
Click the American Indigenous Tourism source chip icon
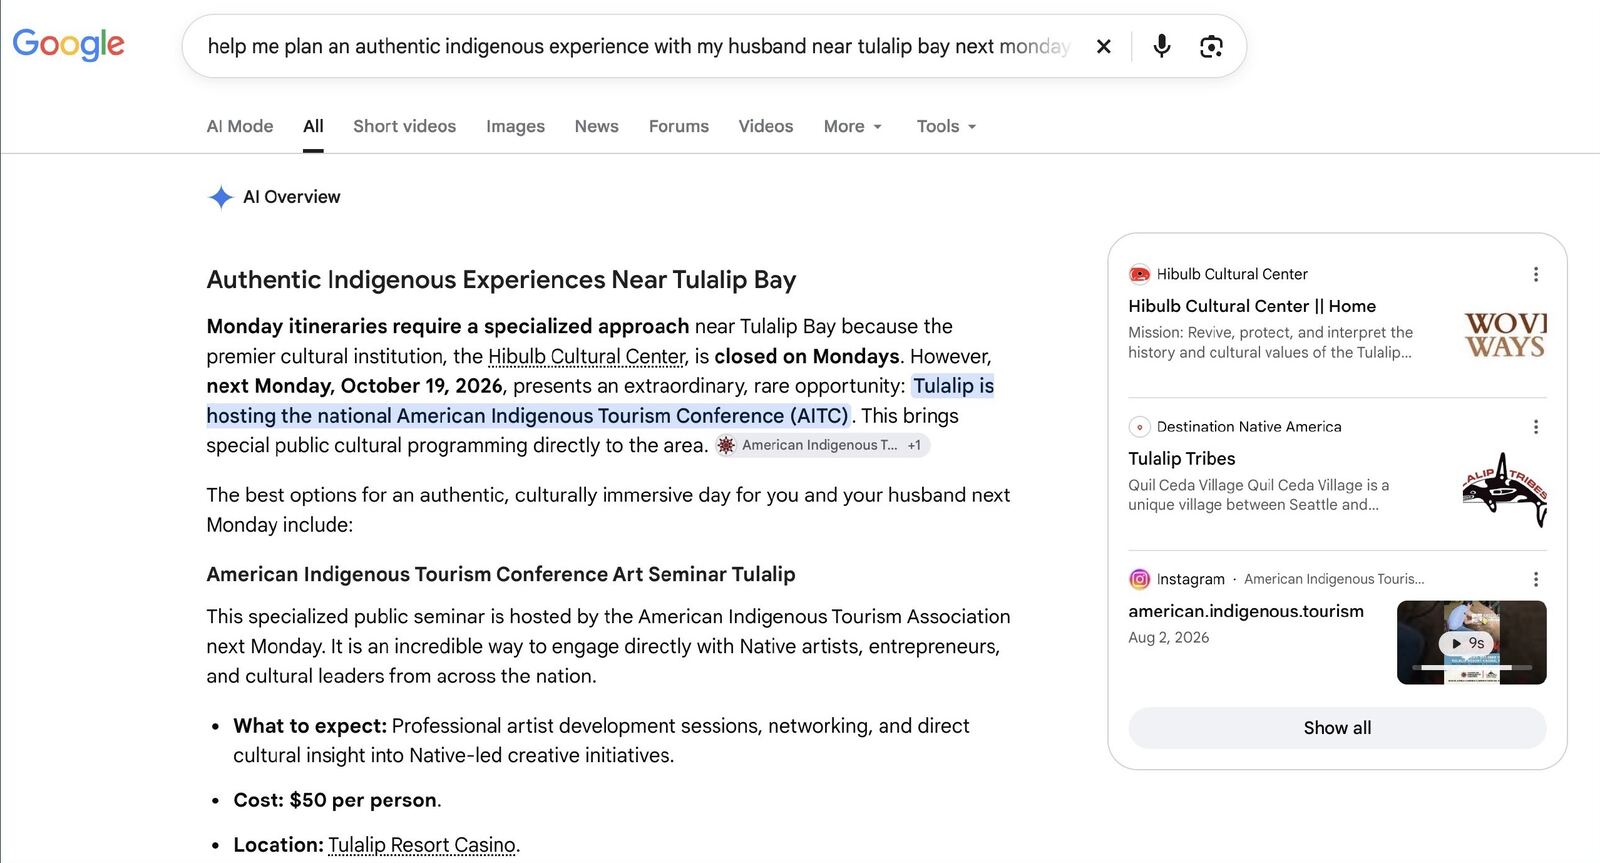coord(727,445)
